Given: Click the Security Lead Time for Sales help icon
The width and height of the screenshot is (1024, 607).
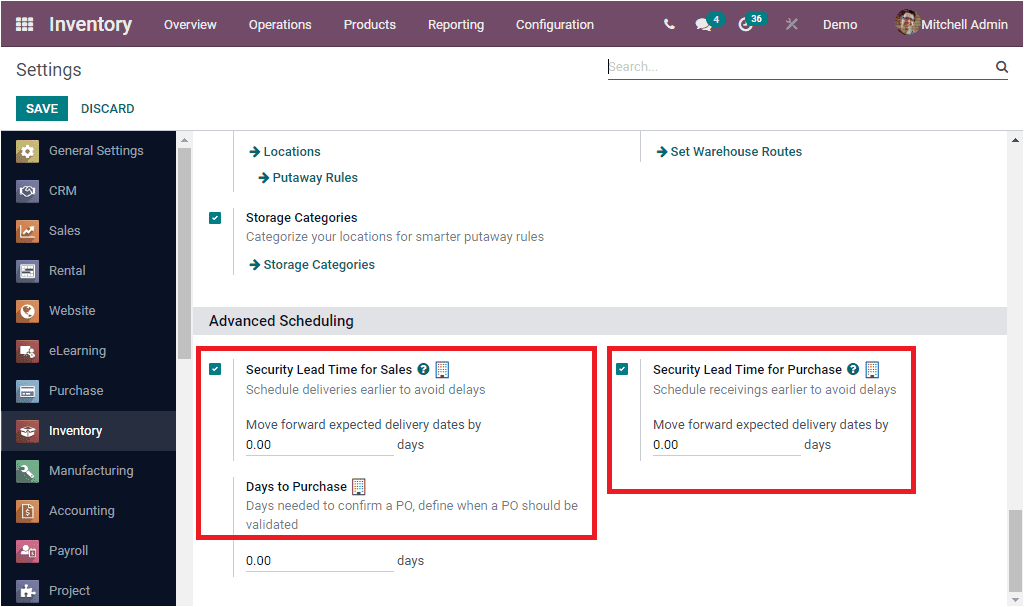Looking at the screenshot, I should click(x=423, y=369).
